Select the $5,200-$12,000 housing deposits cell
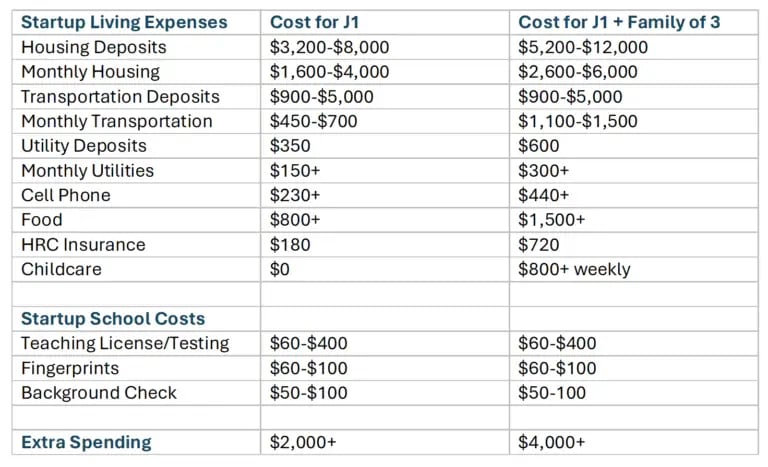768x467 pixels. point(583,47)
